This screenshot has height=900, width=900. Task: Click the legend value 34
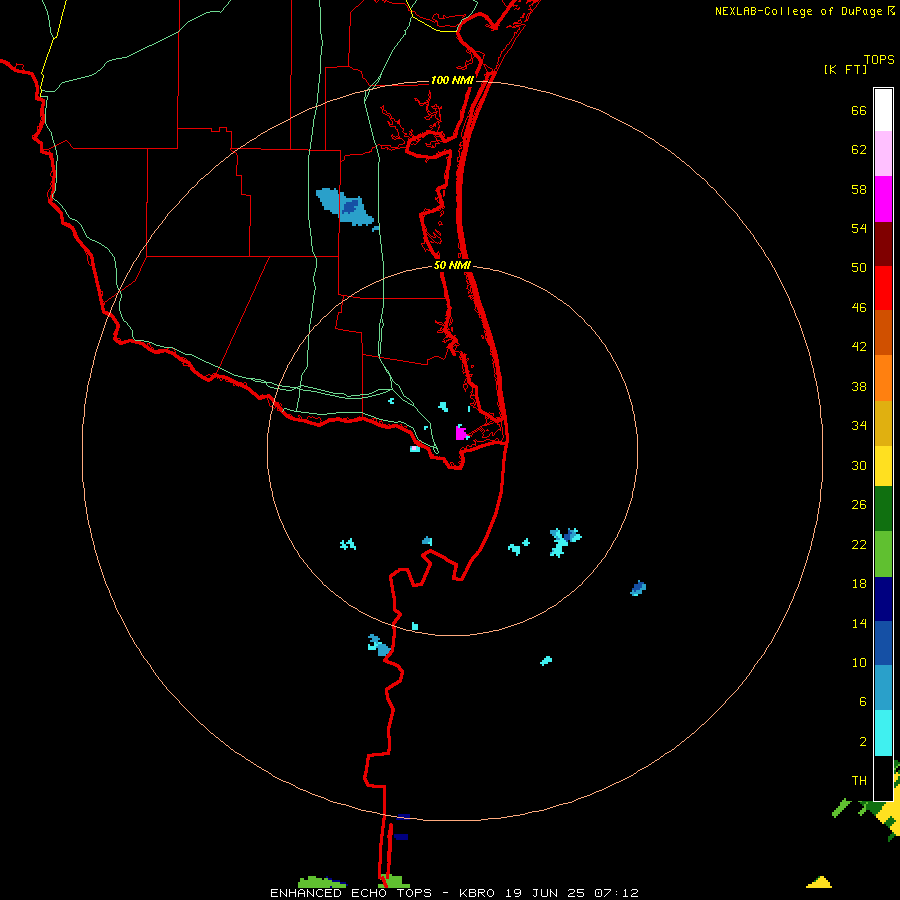click(x=859, y=425)
